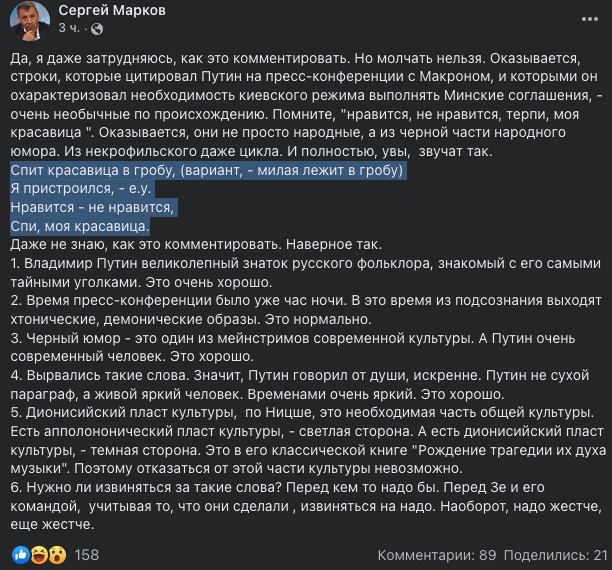This screenshot has width=612, height=570.
Task: Click highlighted line Я пристроился
Action: point(80,189)
